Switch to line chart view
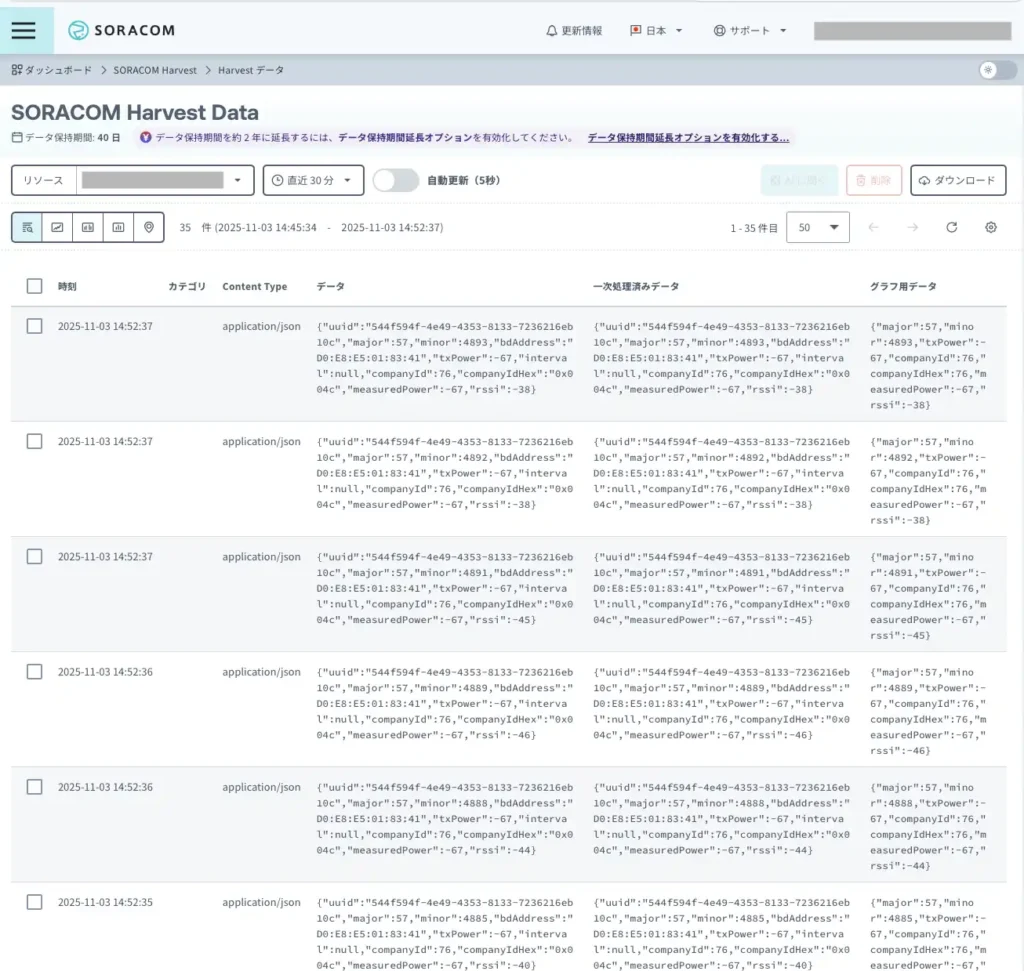Viewport: 1024px width, 971px height. [x=57, y=227]
